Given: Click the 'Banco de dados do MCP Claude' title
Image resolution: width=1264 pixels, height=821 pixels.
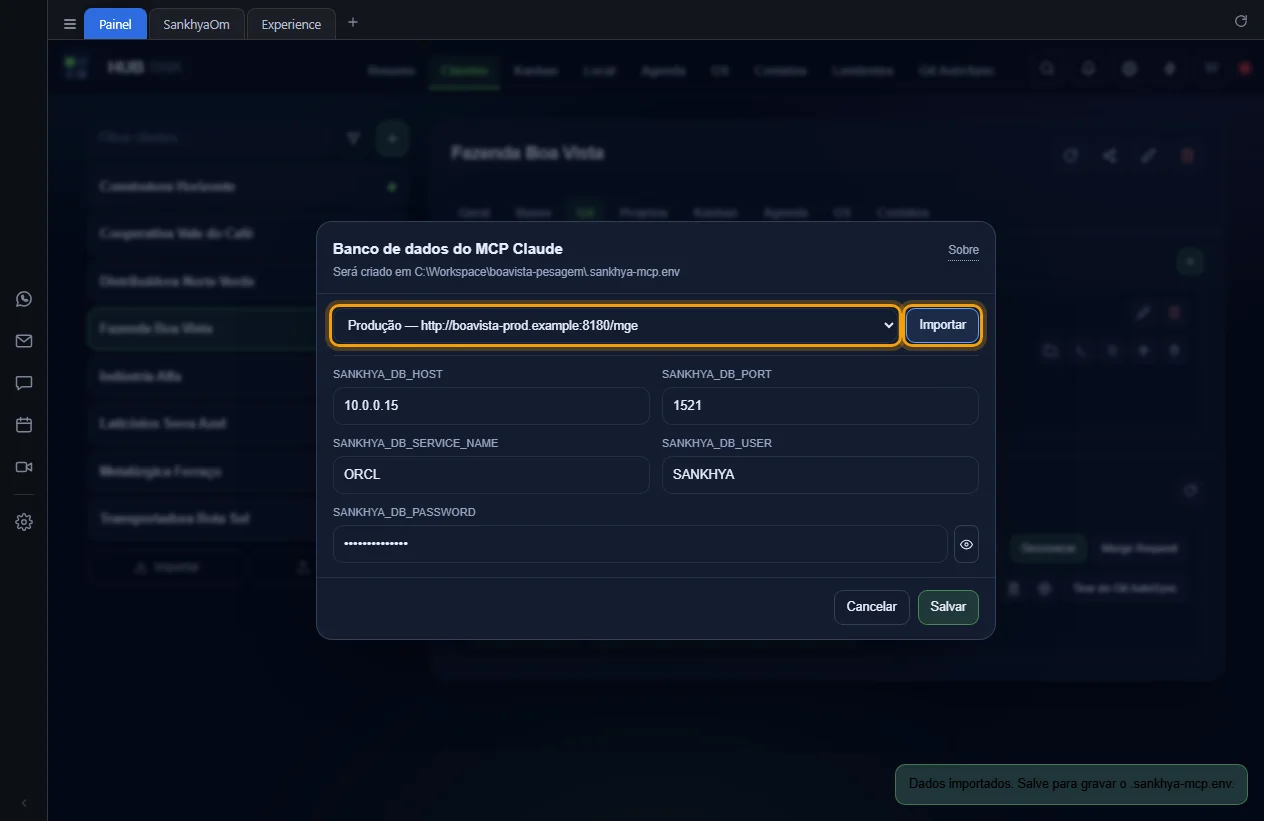Looking at the screenshot, I should pos(448,249).
